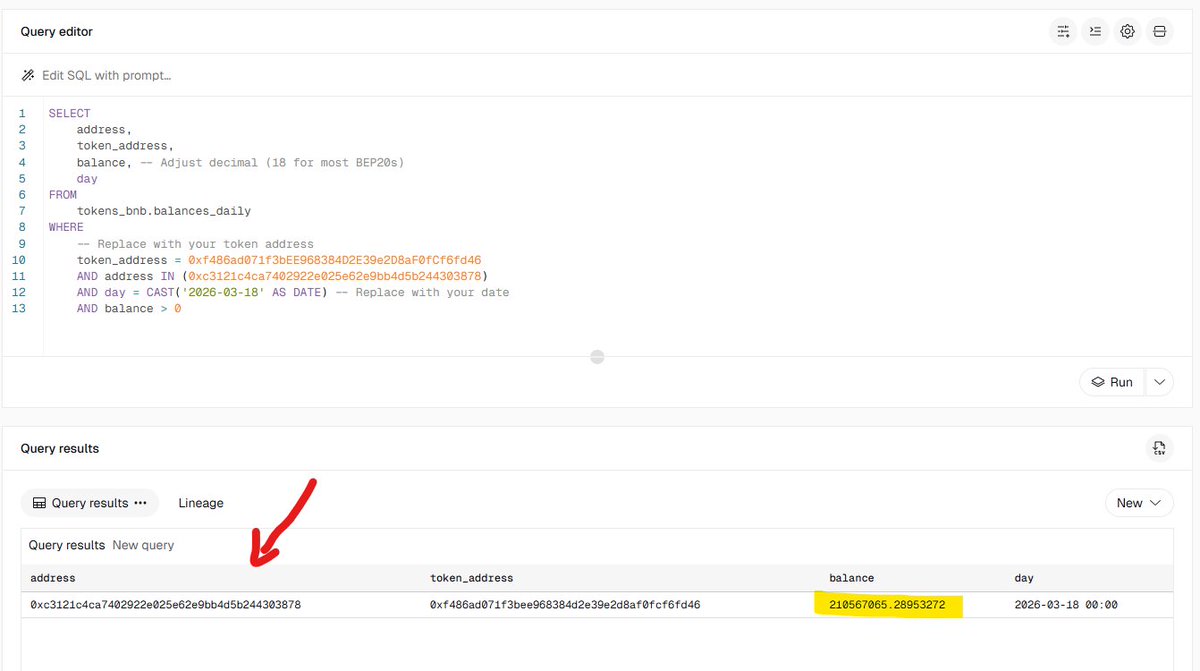Viewport: 1200px width, 671px height.
Task: Click 'Replace with your date' comment
Action: 423,292
